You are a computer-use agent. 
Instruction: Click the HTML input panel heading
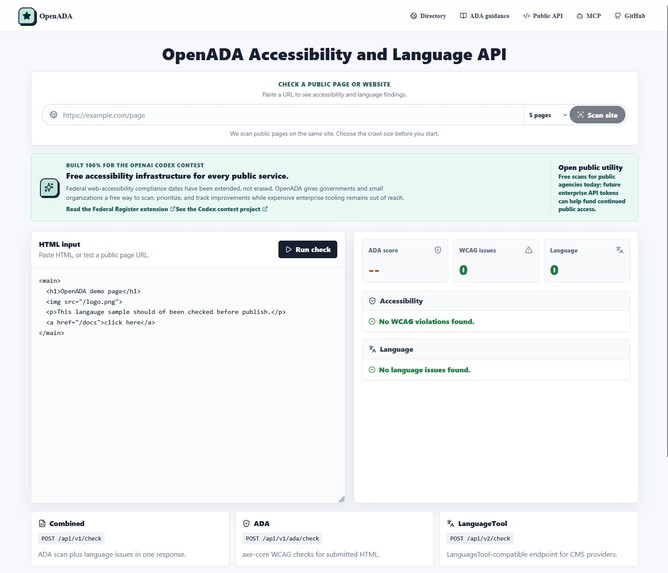click(x=59, y=245)
